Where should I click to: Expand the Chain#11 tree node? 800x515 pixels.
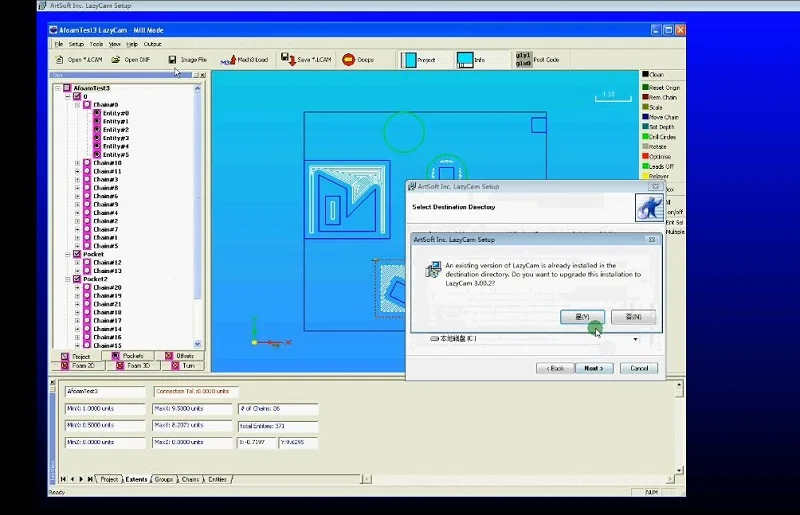tap(78, 171)
